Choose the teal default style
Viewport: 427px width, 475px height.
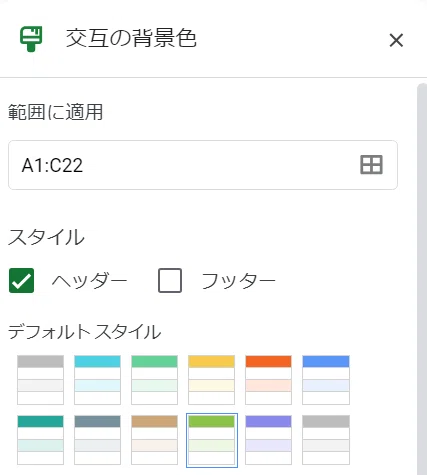tap(40, 440)
